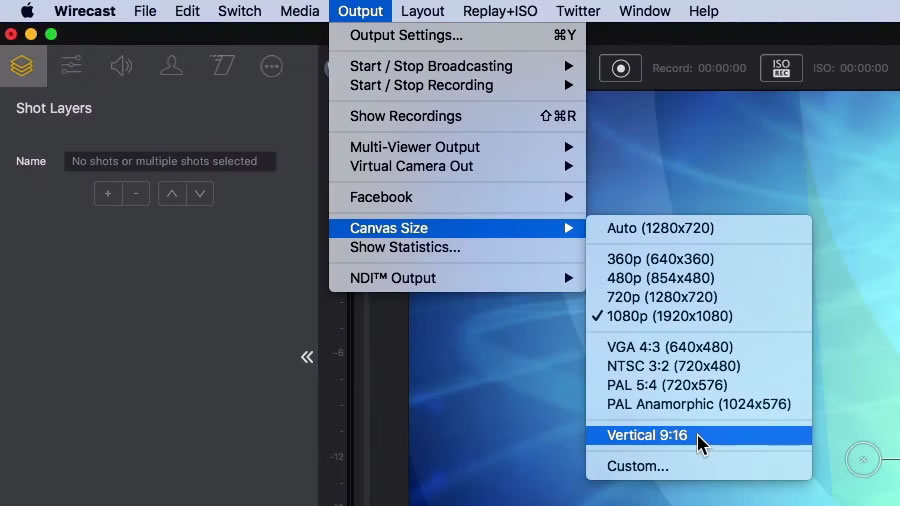The height and width of the screenshot is (506, 900).
Task: Choose Output Settings... from the menu
Action: click(457, 35)
